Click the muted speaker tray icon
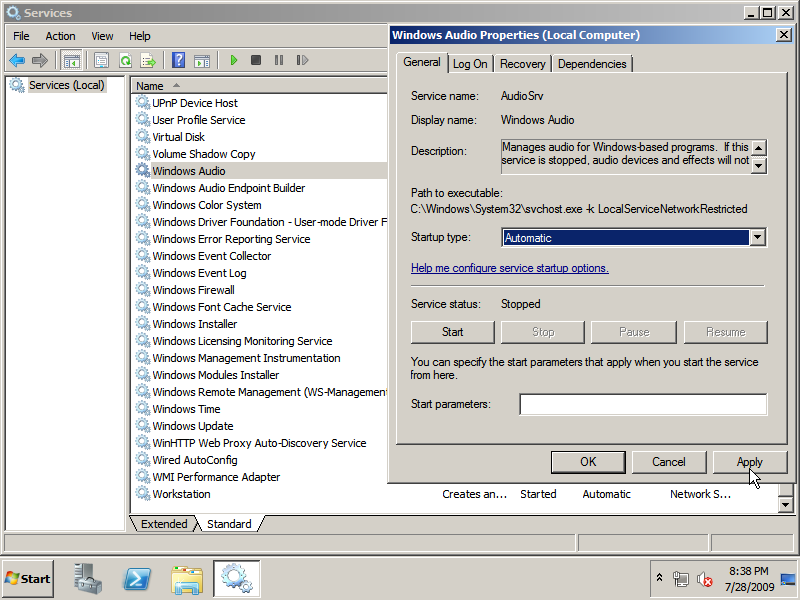 (705, 579)
